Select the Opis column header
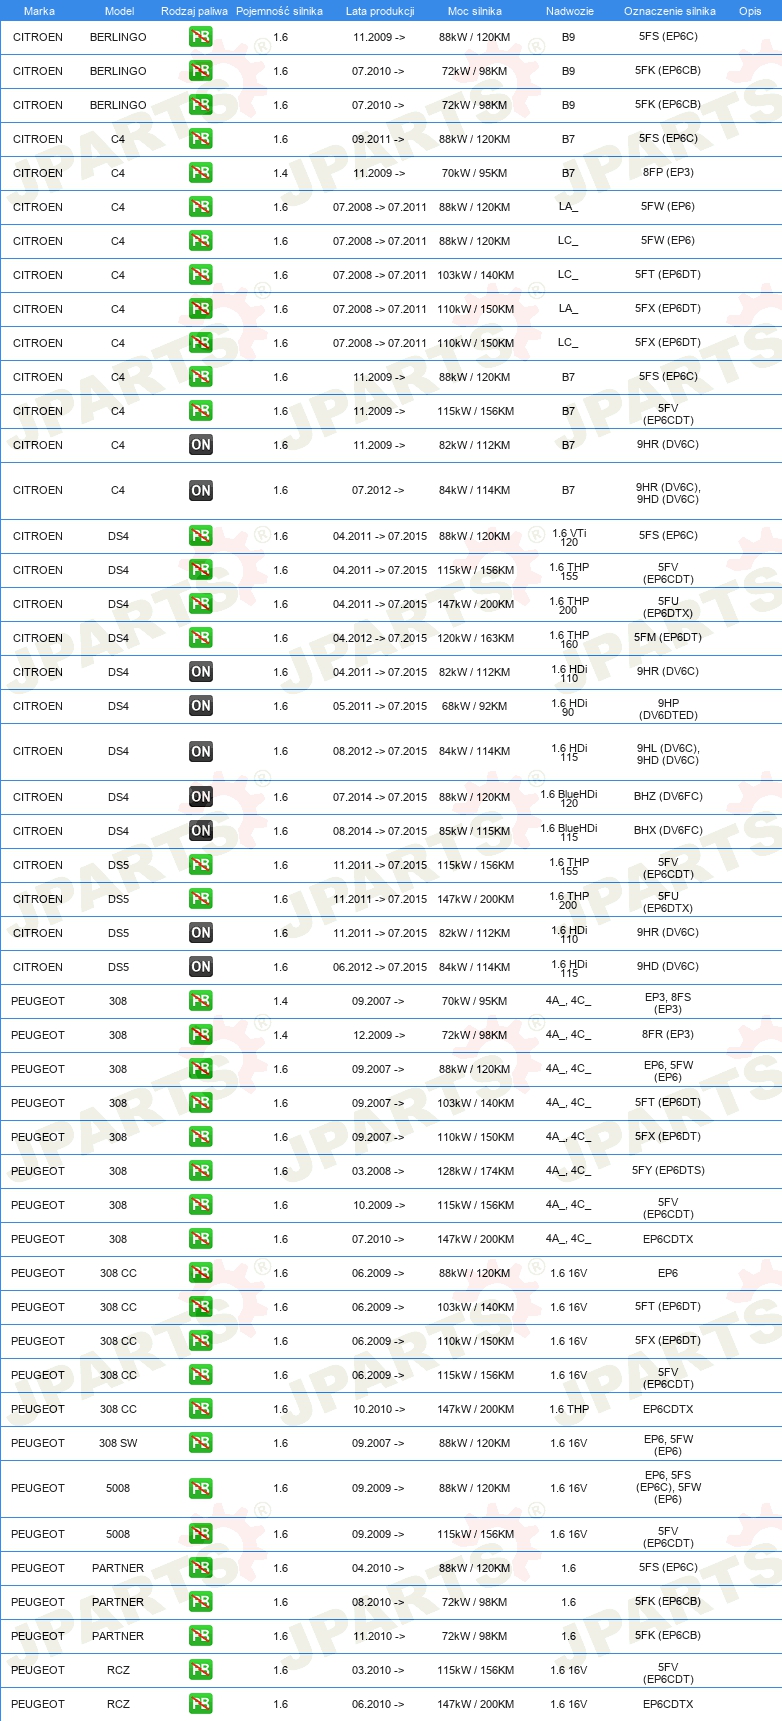The image size is (782, 1721). coord(750,11)
